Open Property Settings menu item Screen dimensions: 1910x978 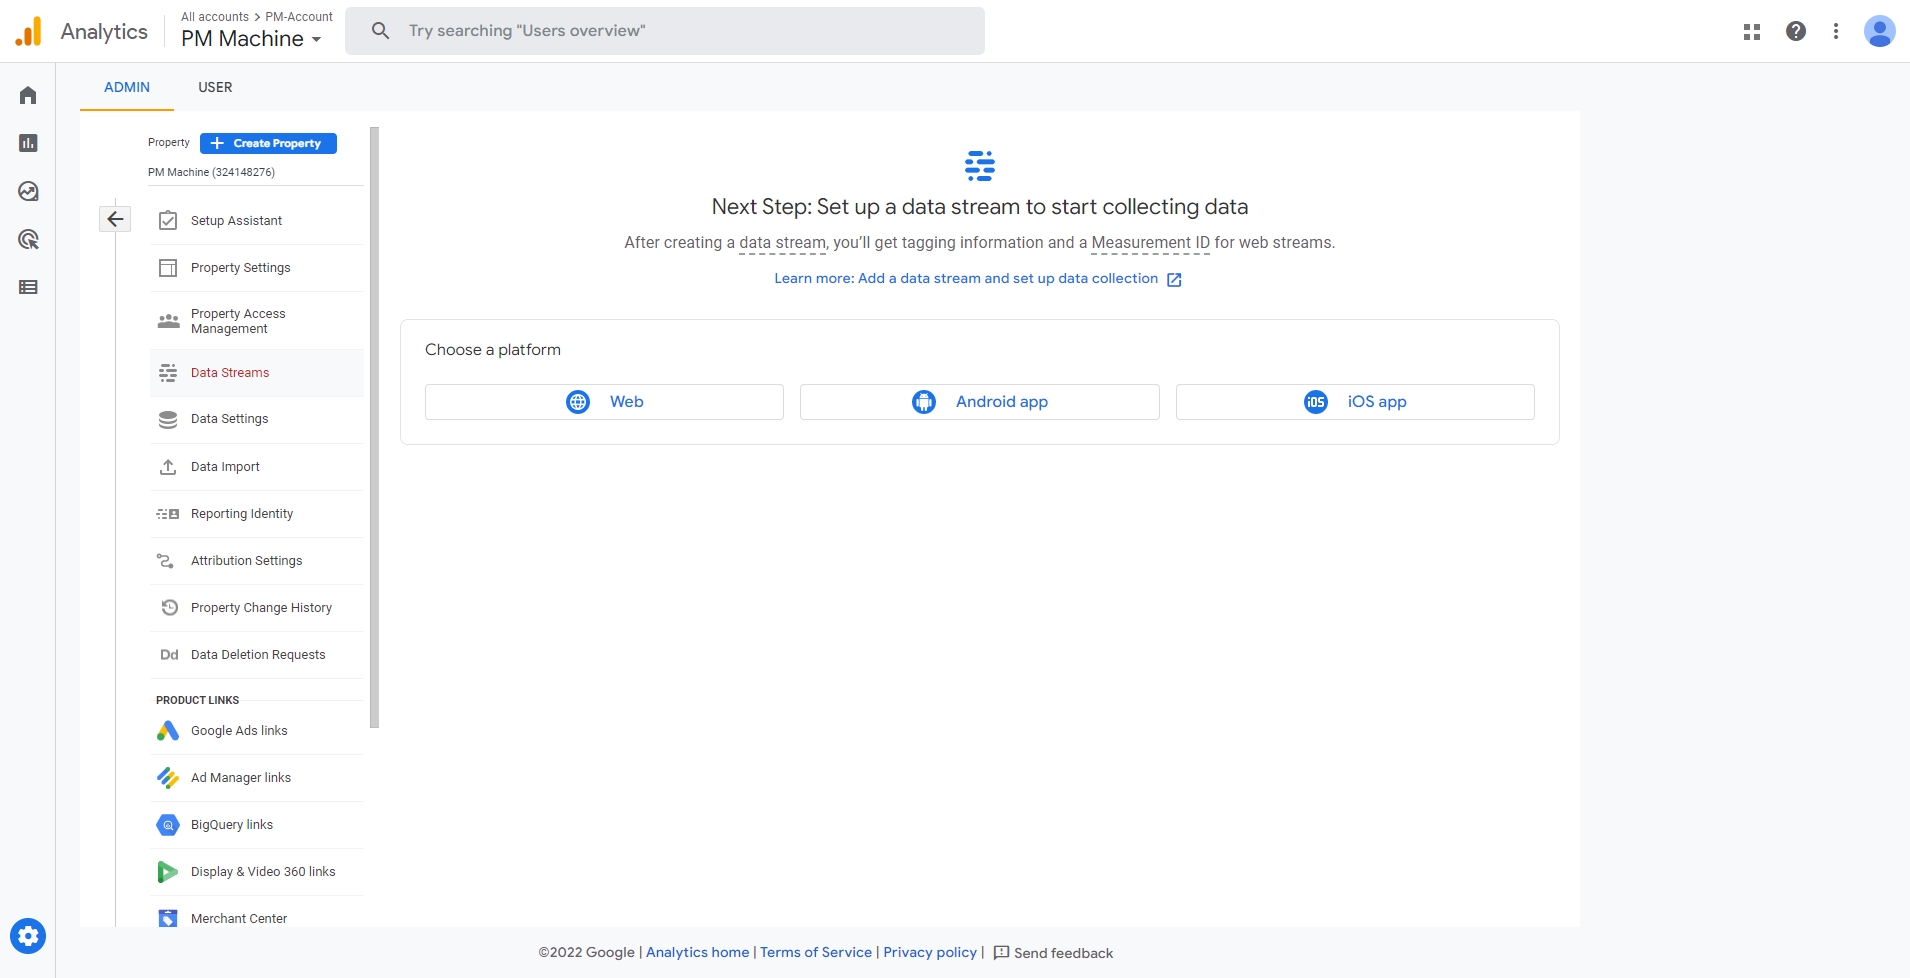tap(257, 268)
